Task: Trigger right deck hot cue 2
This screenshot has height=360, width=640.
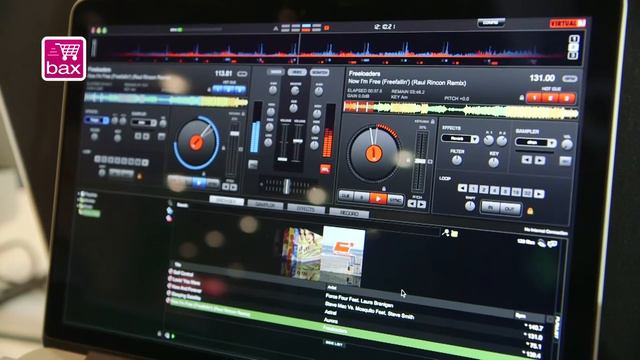Action: (x=550, y=98)
